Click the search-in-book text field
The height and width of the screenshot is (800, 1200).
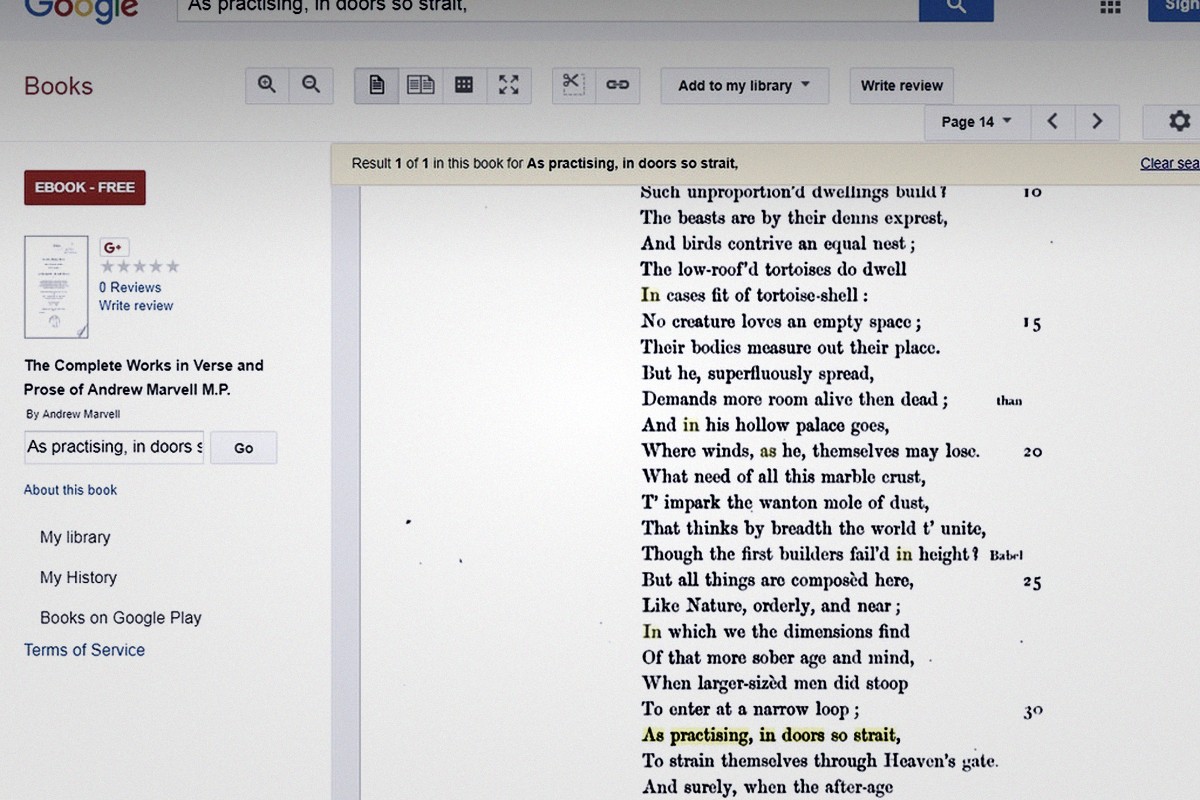pyautogui.click(x=114, y=447)
